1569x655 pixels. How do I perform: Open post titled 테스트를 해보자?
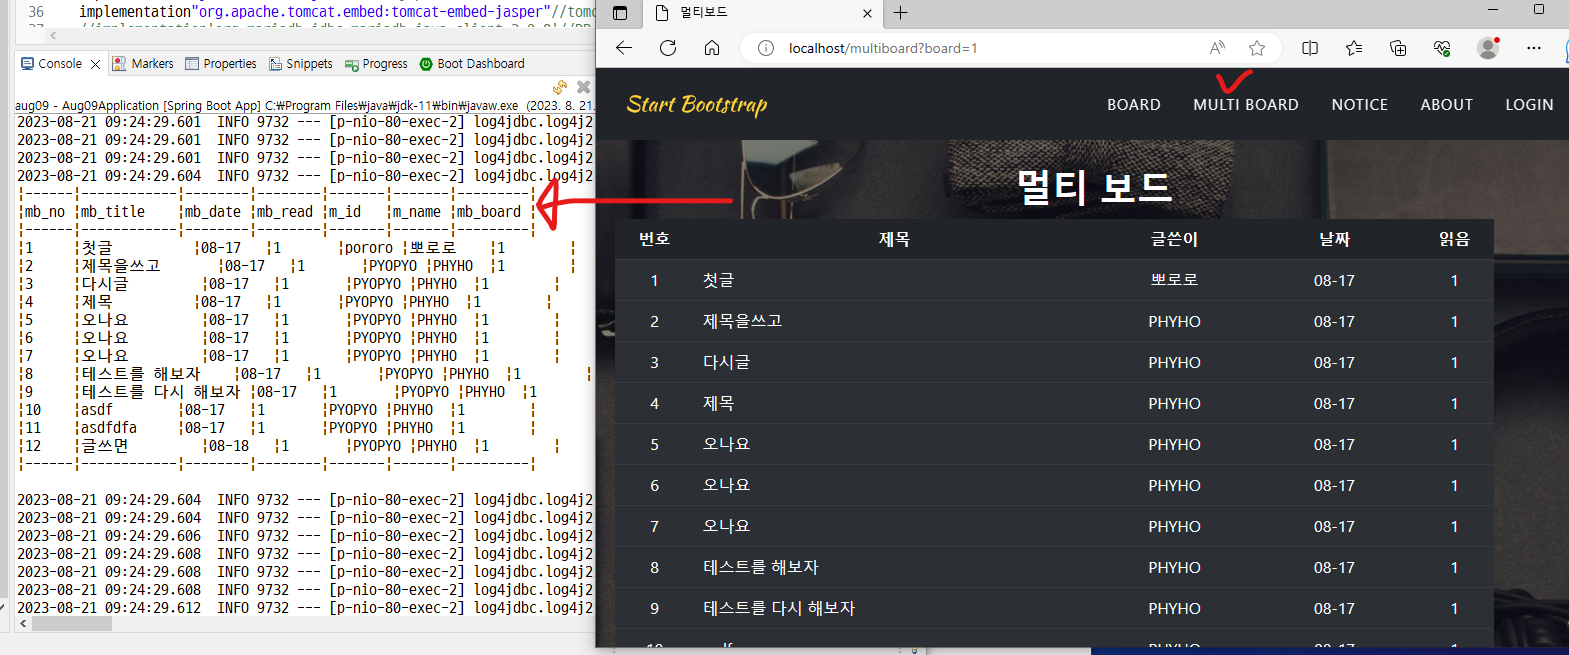761,567
